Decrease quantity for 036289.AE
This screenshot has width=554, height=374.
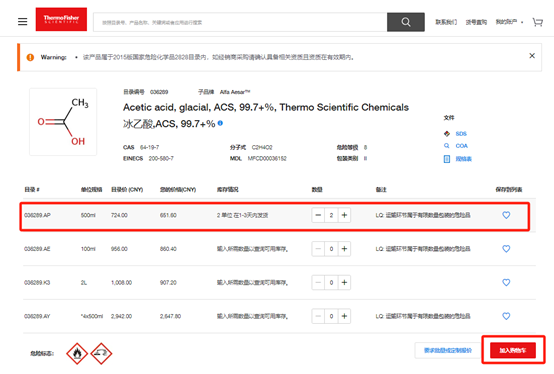[x=318, y=249]
